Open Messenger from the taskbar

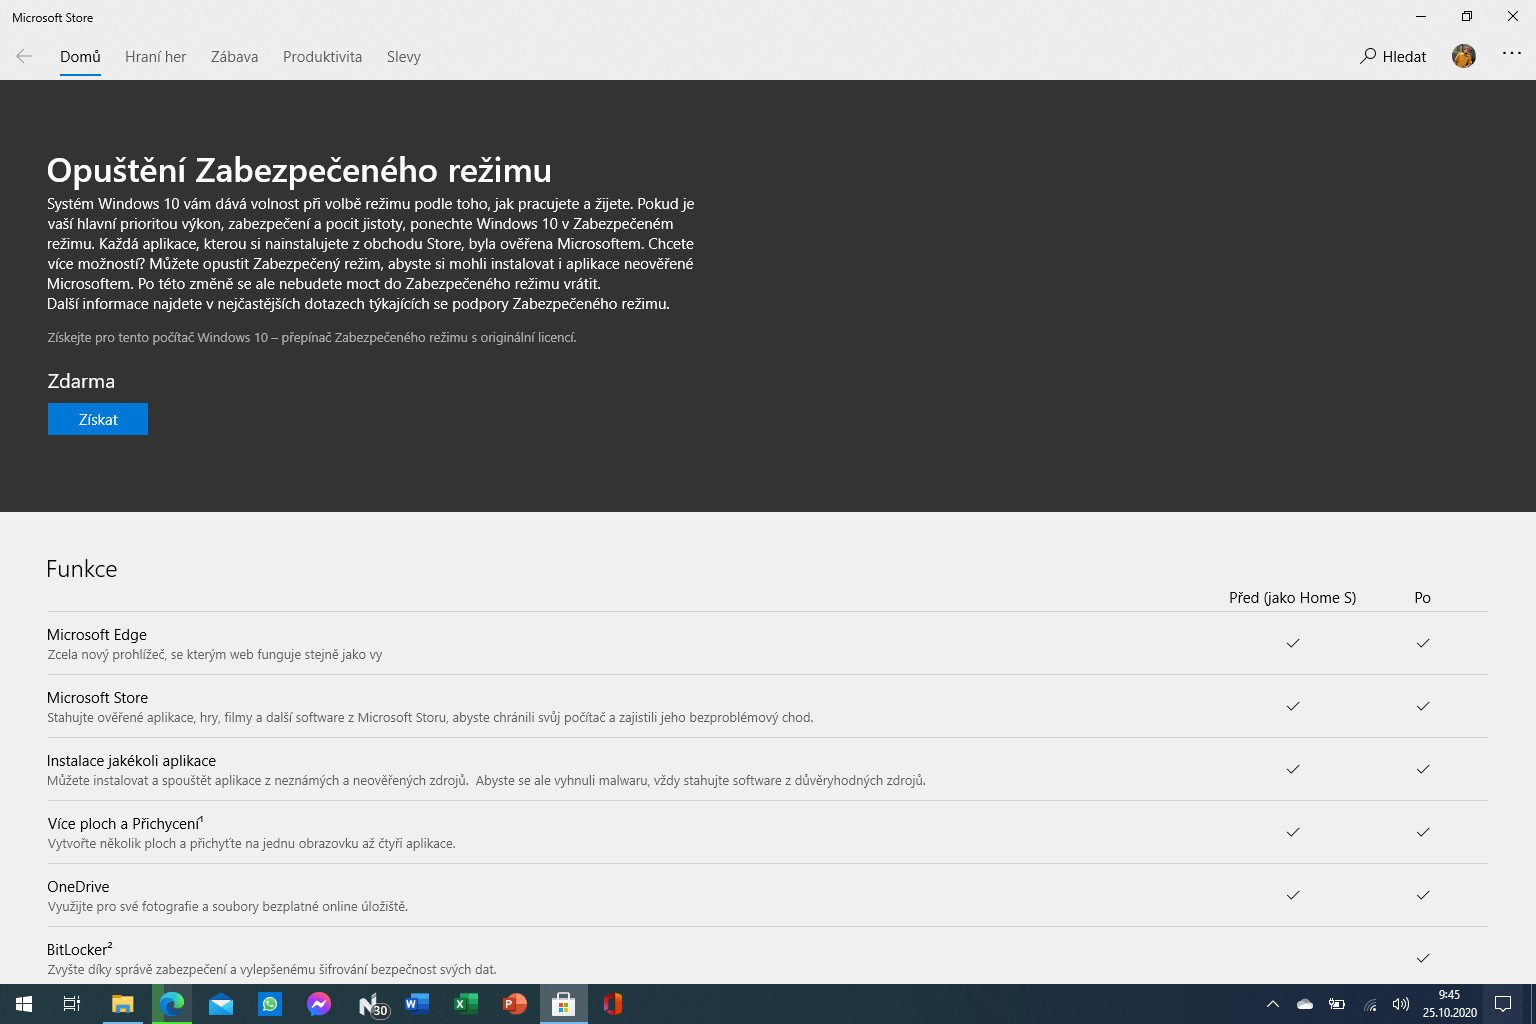[x=318, y=1004]
